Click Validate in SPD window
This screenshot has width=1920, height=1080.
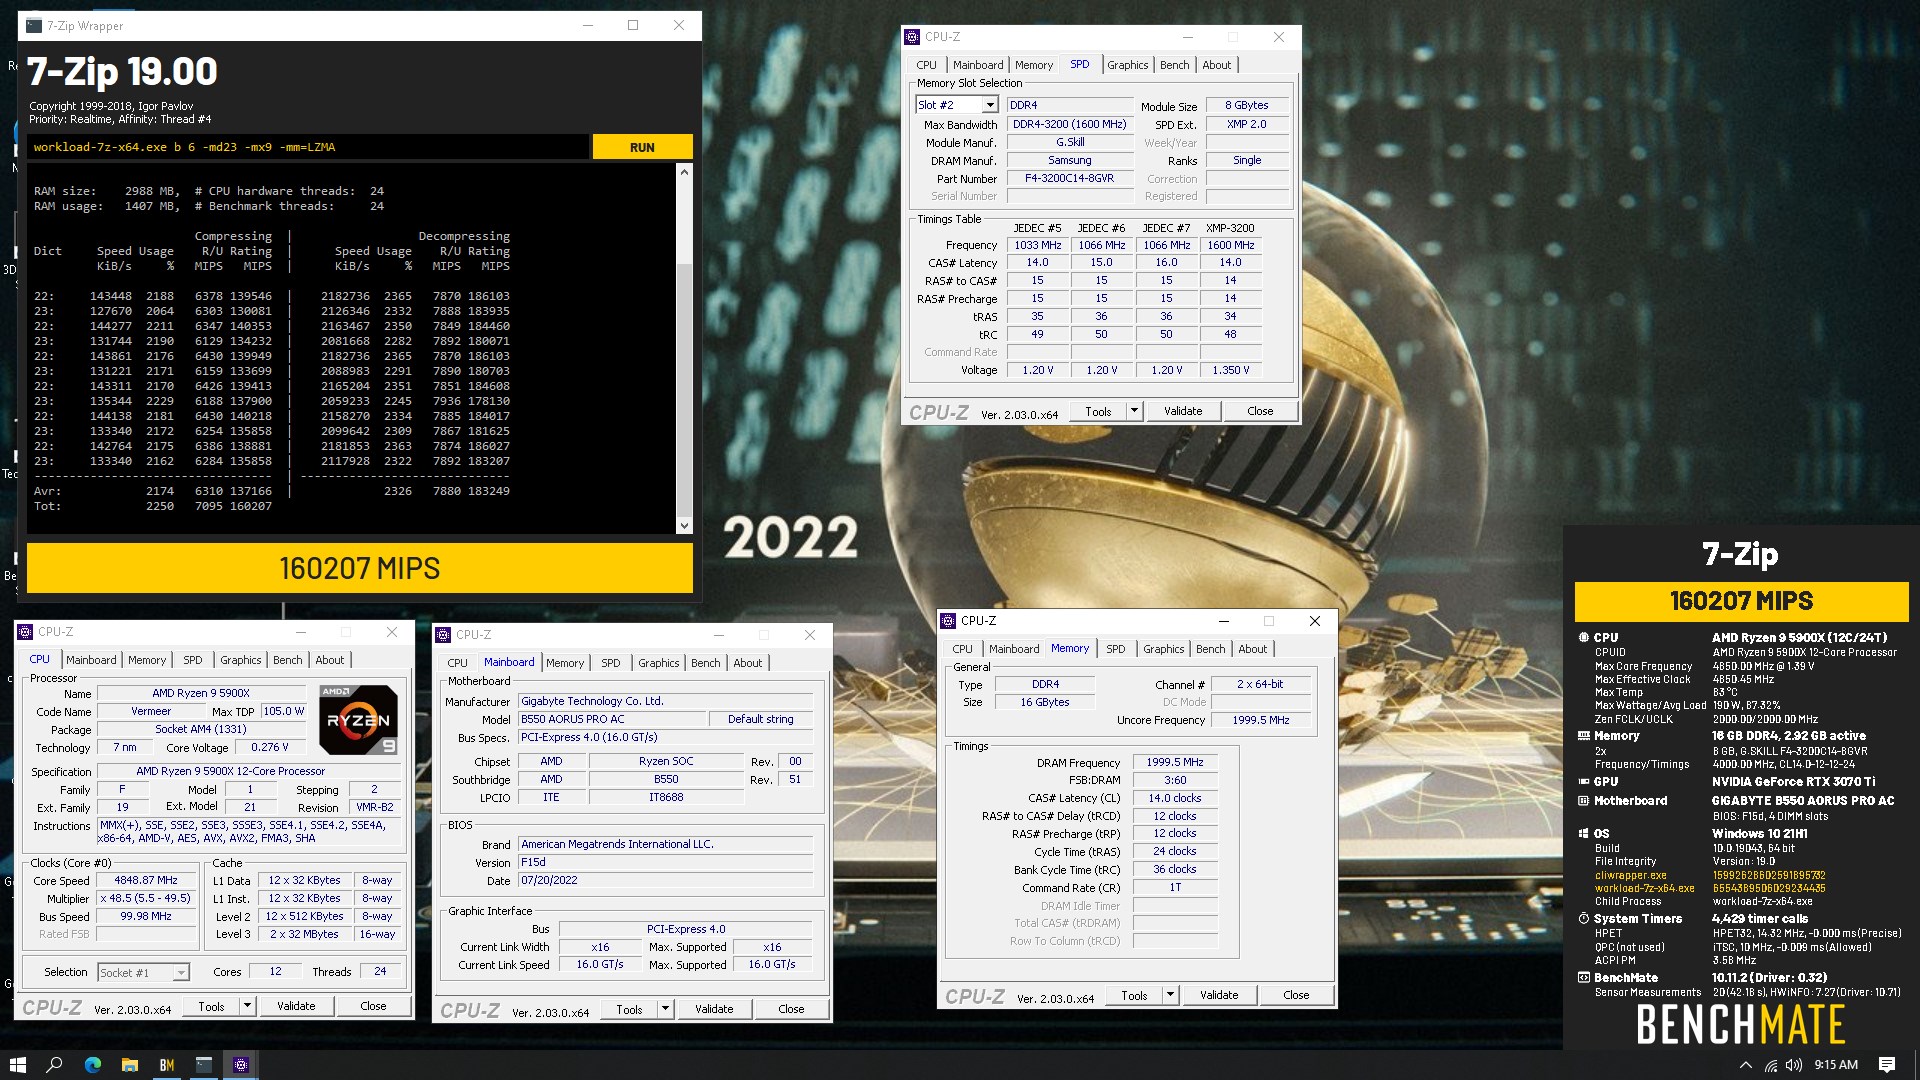[1183, 411]
